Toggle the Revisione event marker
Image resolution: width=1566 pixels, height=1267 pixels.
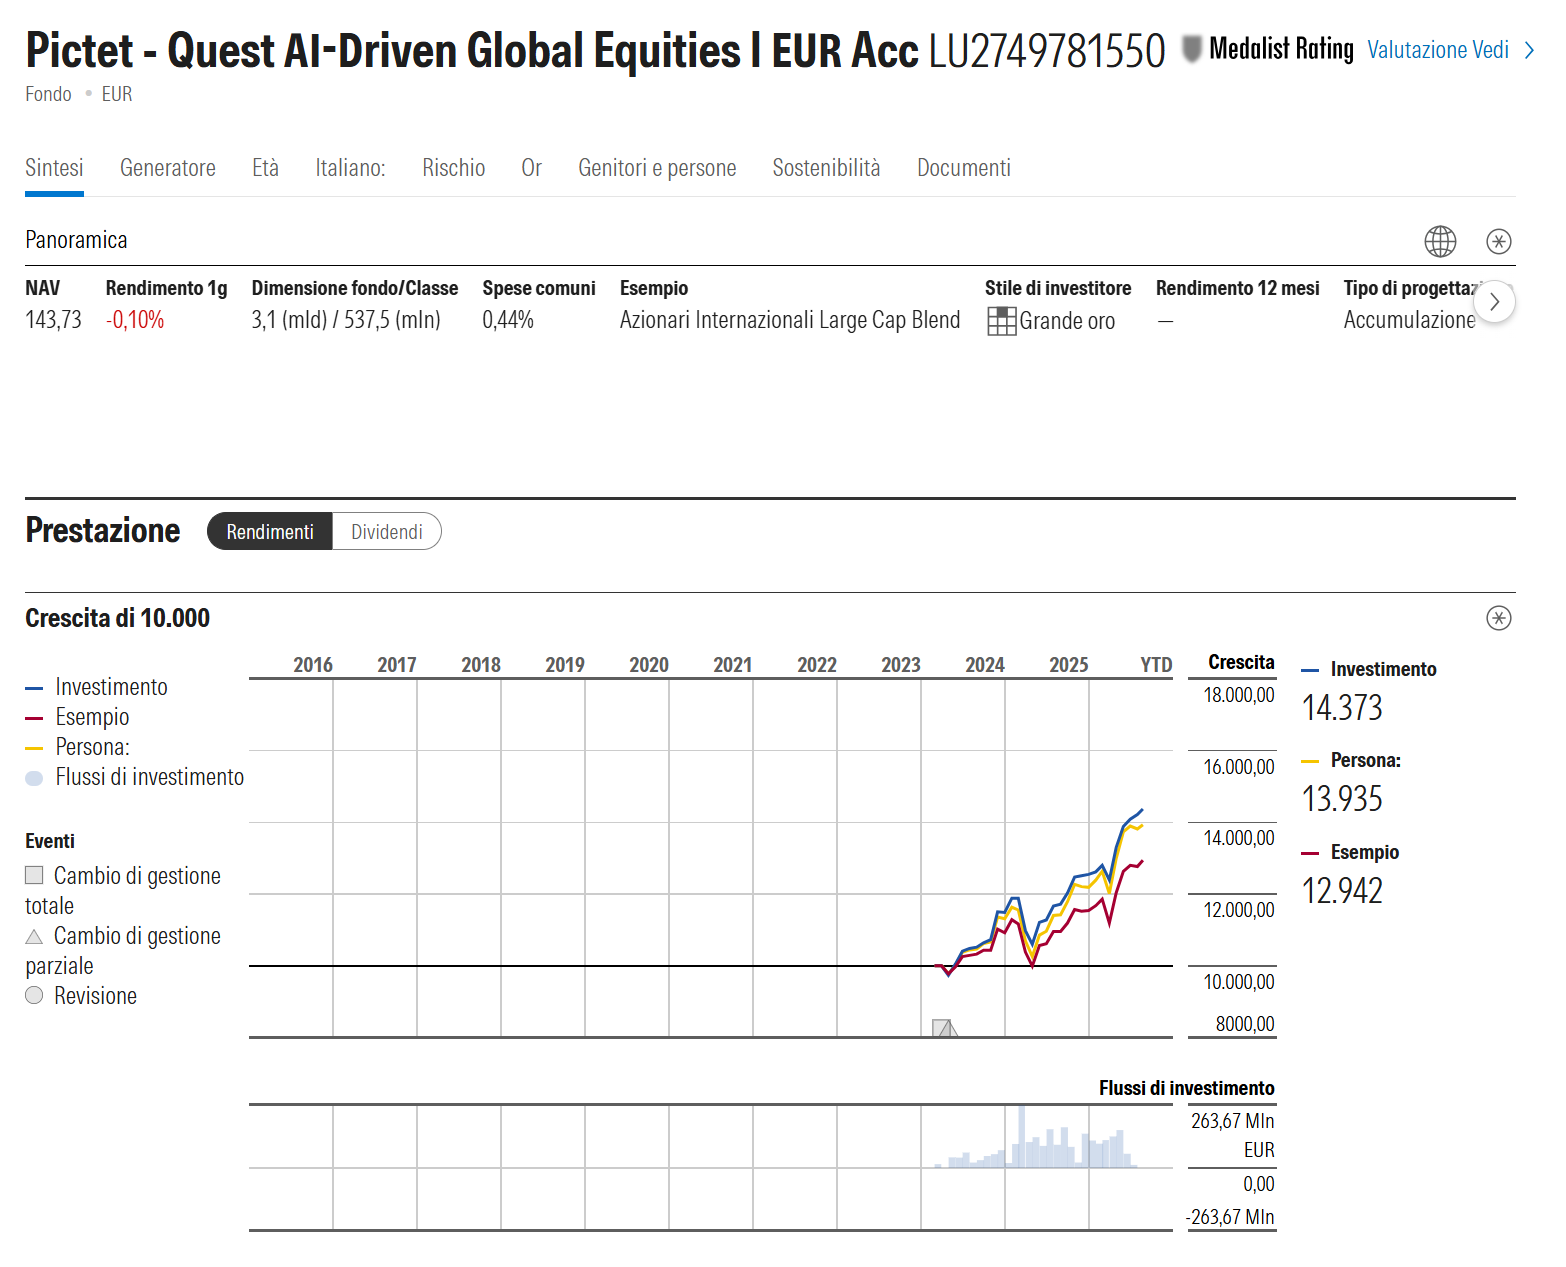click(81, 996)
